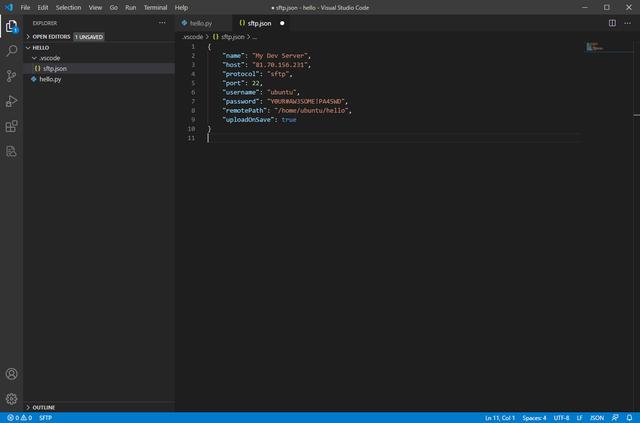Open the File menu
Screen dimensions: 640x423
pos(25,7)
